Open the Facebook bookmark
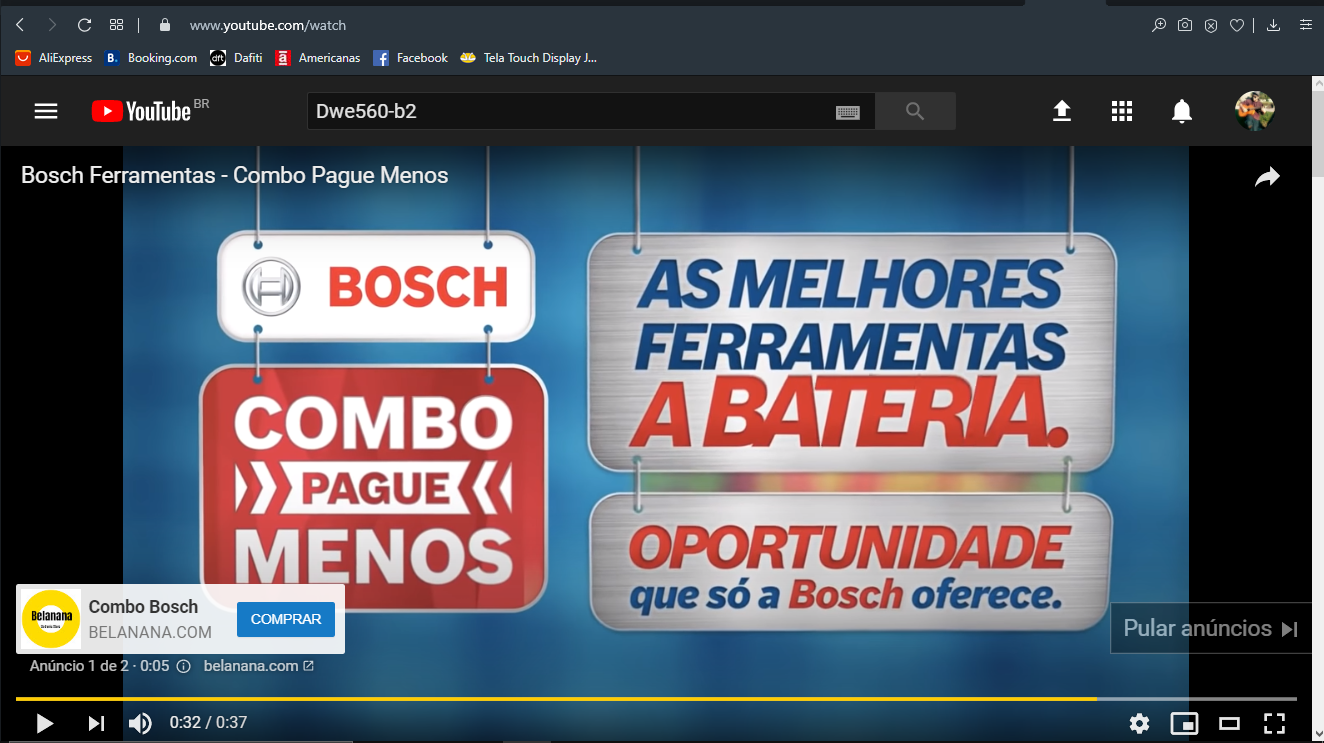1324x743 pixels. click(410, 58)
